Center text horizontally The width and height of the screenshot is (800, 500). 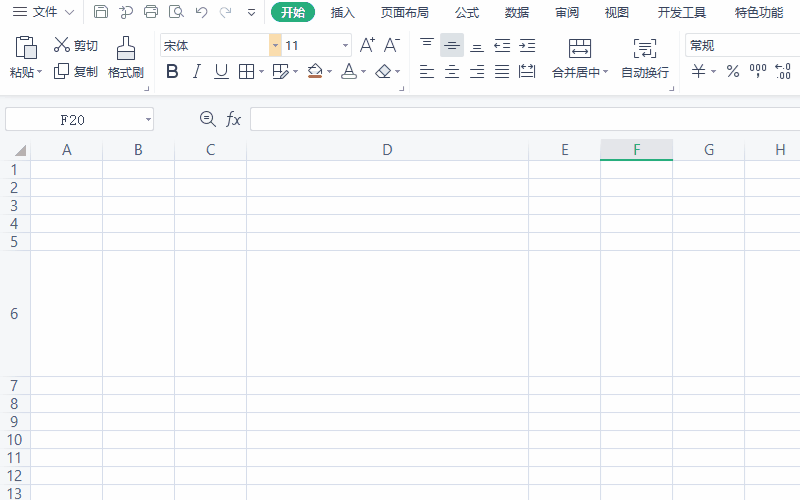[452, 71]
